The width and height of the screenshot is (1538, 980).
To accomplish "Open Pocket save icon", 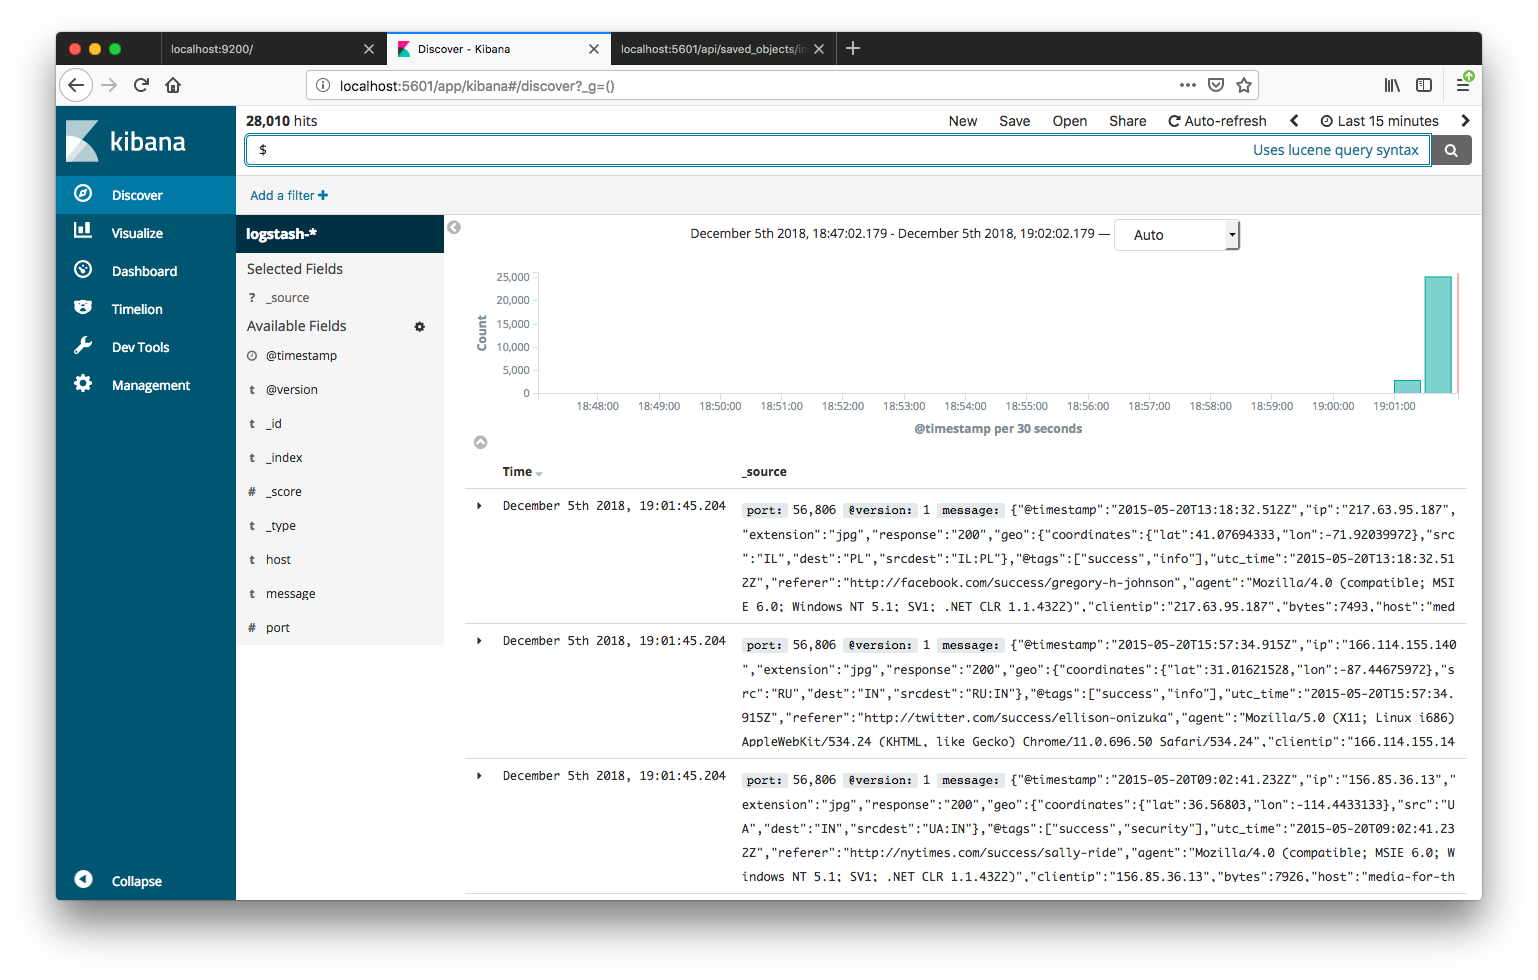I will point(1216,85).
